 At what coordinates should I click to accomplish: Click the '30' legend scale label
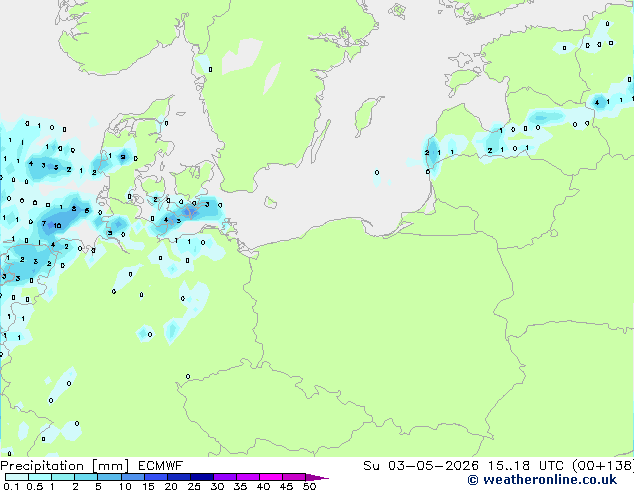point(218,486)
